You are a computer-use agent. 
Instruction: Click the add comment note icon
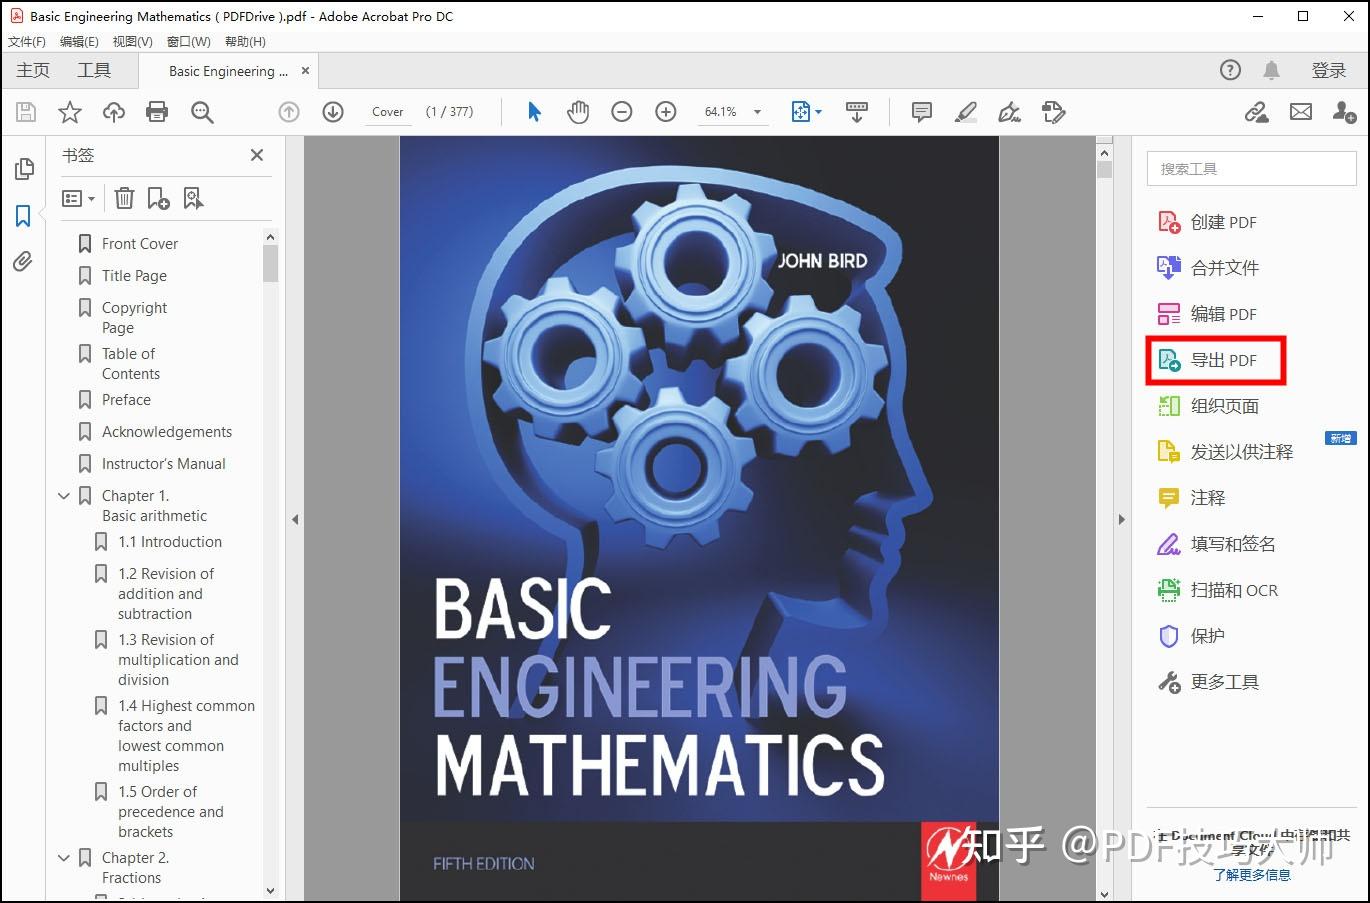click(x=922, y=112)
